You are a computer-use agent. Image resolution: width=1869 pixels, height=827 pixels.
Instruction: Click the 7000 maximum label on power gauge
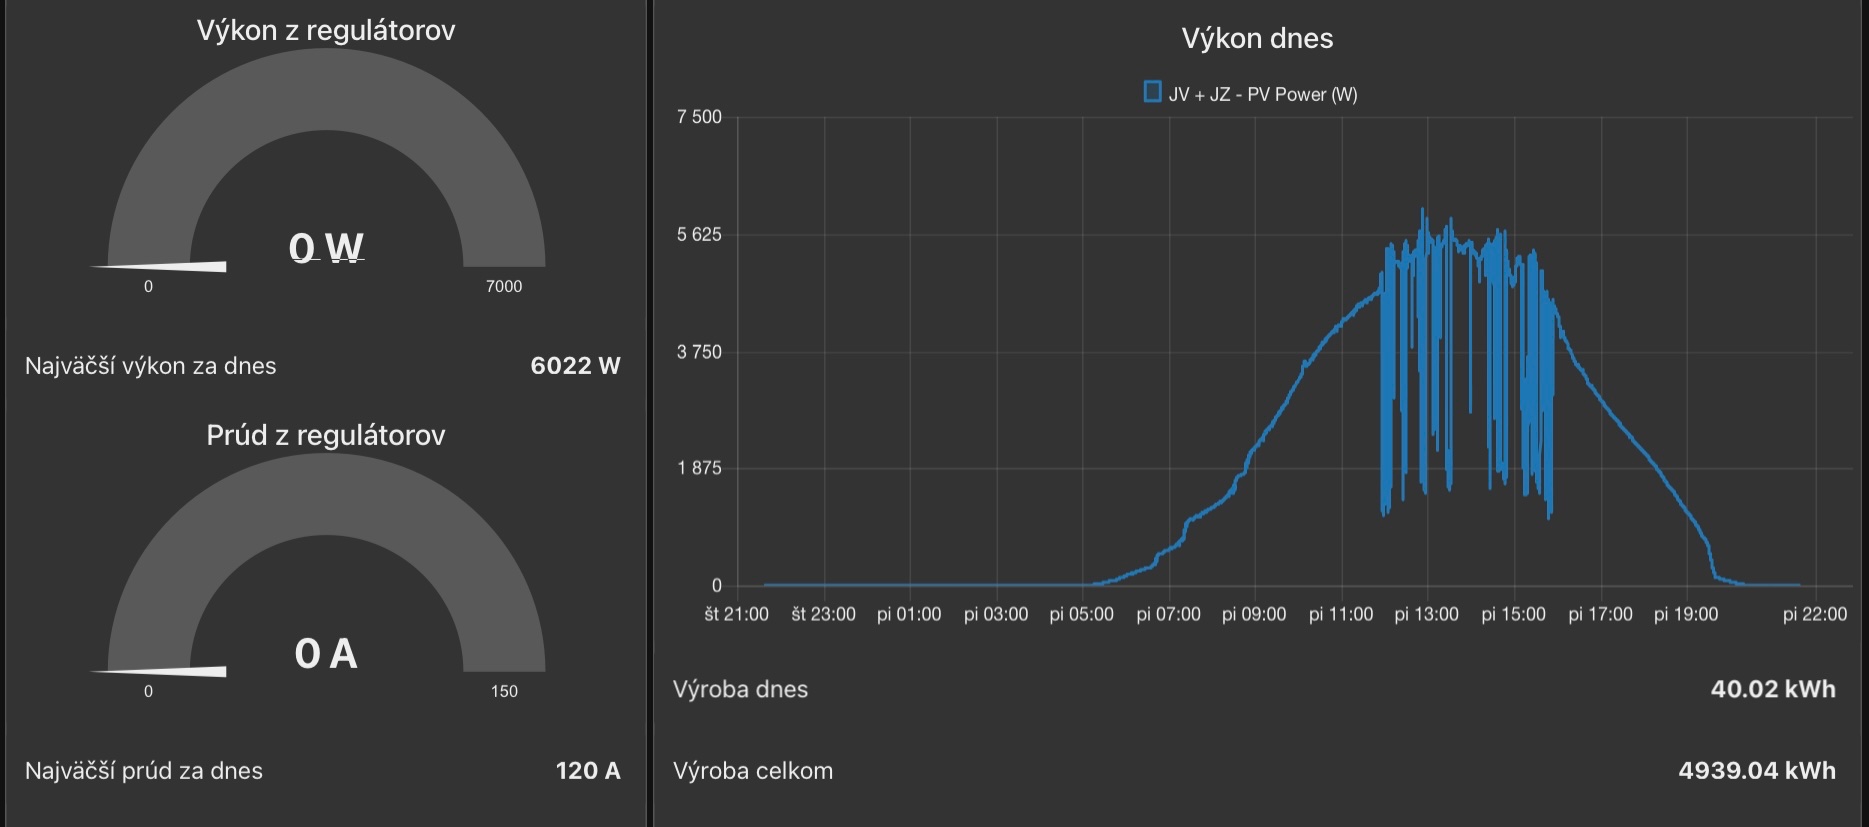pos(504,287)
